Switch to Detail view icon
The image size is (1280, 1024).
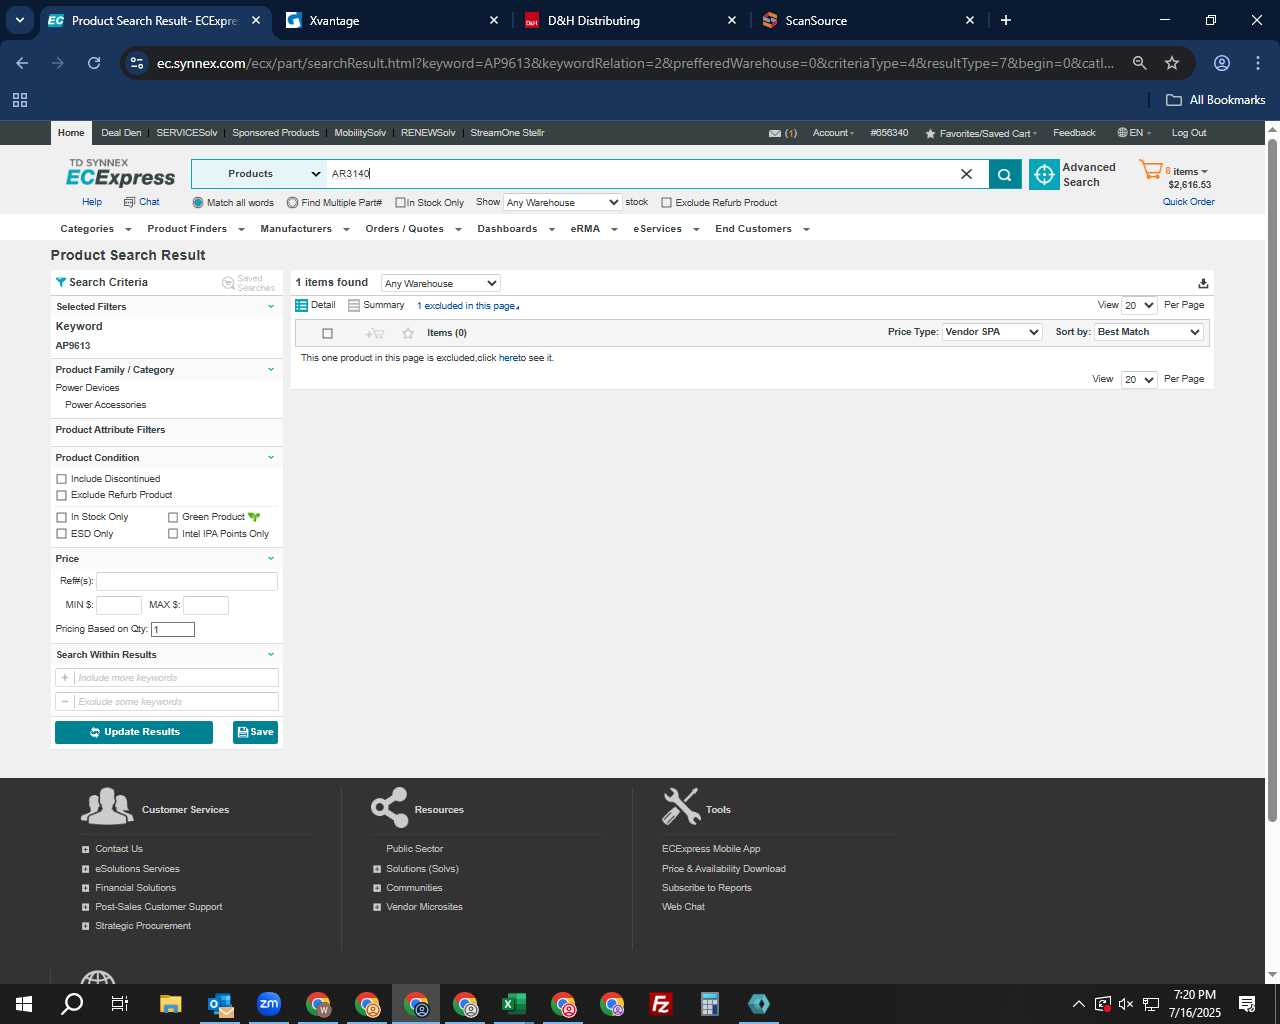pos(302,305)
